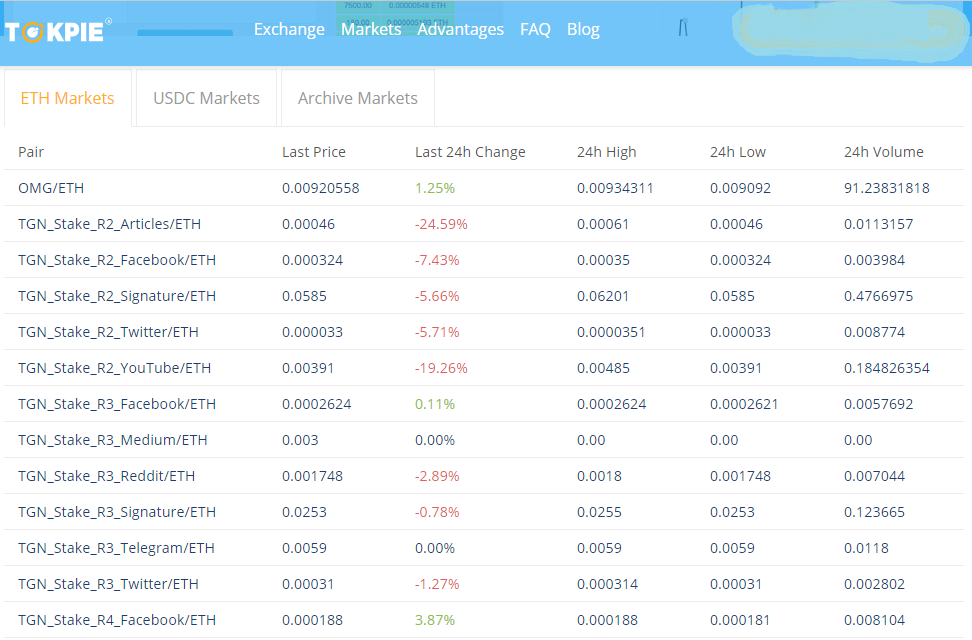Sort by Last 24h Change column header
Viewport: 972px width, 640px height.
tap(470, 152)
